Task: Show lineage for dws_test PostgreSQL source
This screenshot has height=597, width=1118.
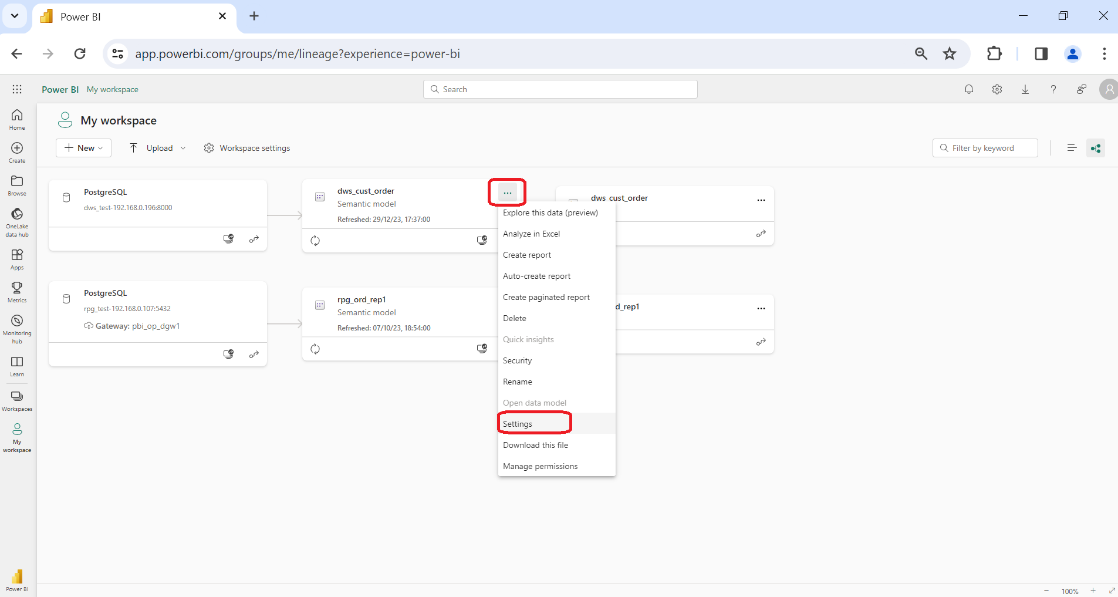Action: [254, 239]
